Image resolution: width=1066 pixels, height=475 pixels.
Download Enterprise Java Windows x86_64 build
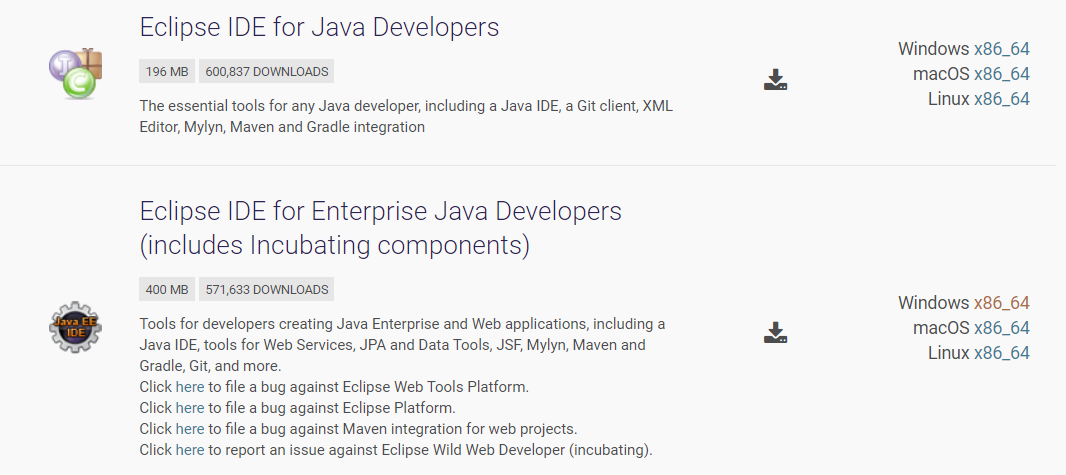(1001, 302)
